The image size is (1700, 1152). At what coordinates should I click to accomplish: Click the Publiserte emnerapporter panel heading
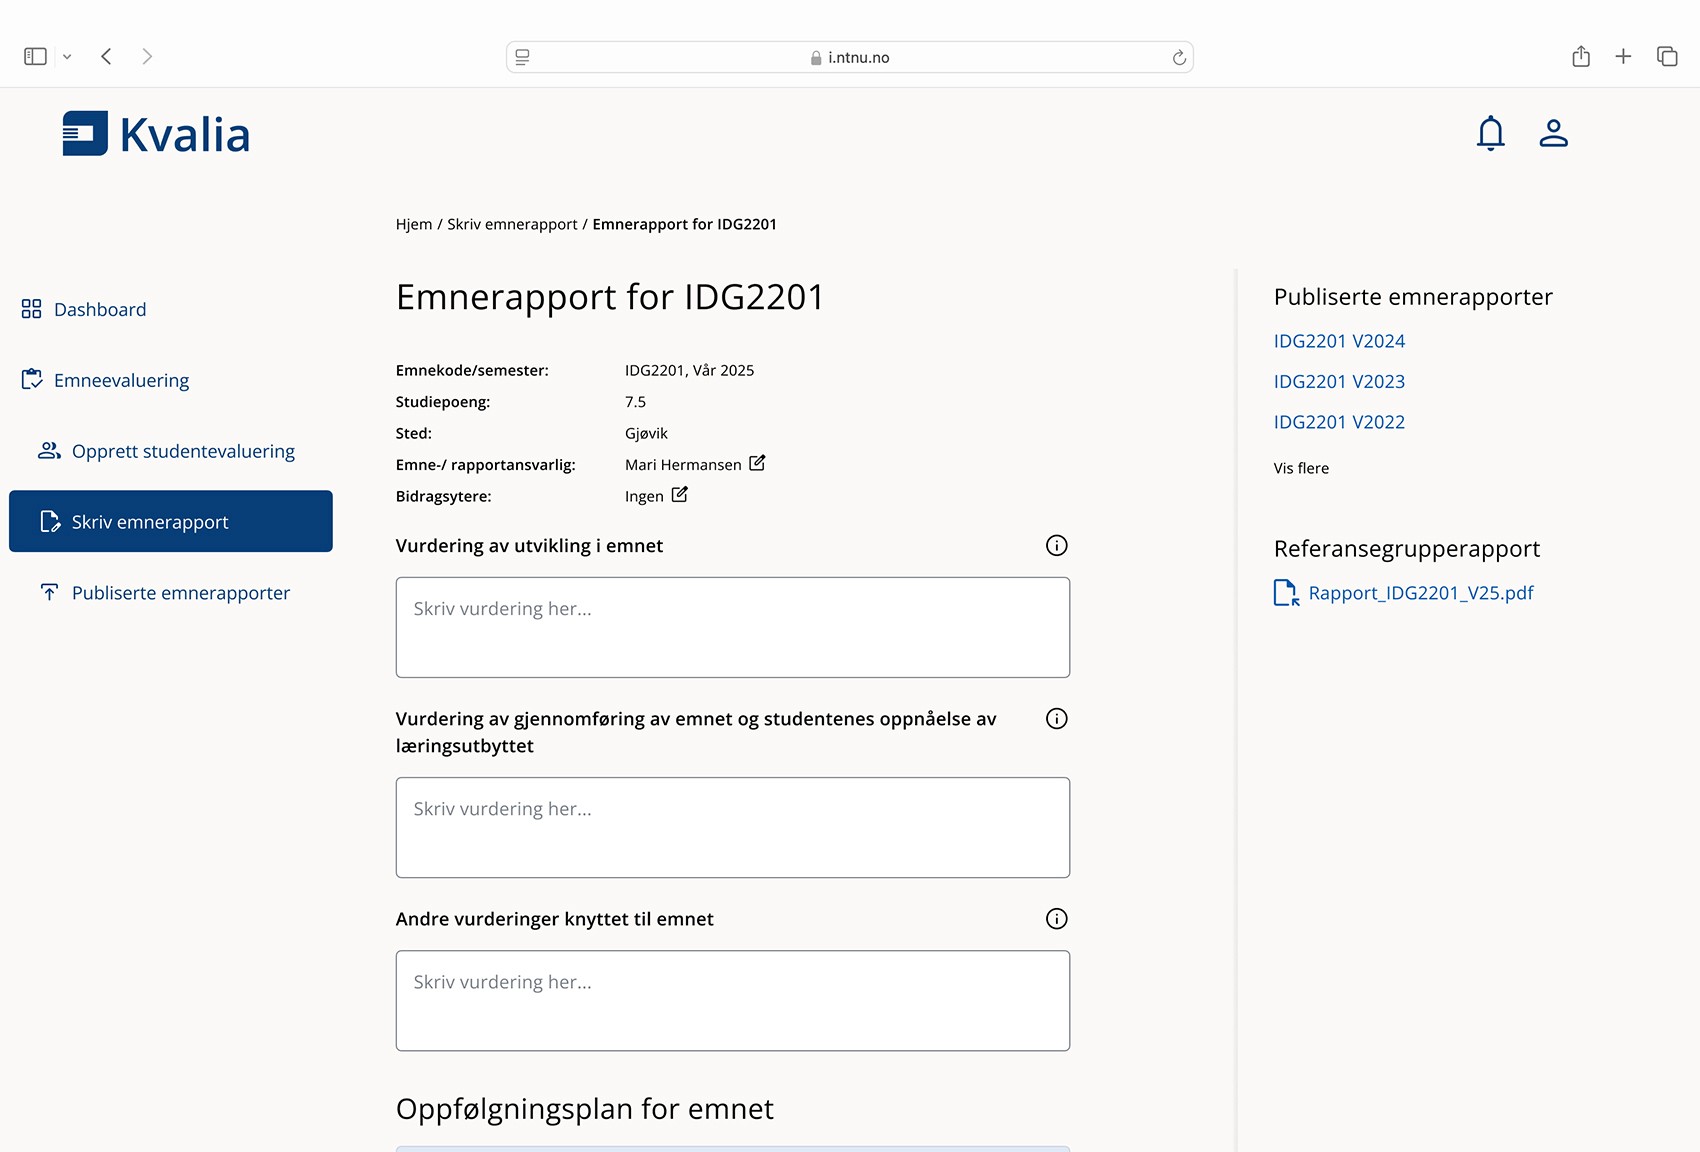1413,297
